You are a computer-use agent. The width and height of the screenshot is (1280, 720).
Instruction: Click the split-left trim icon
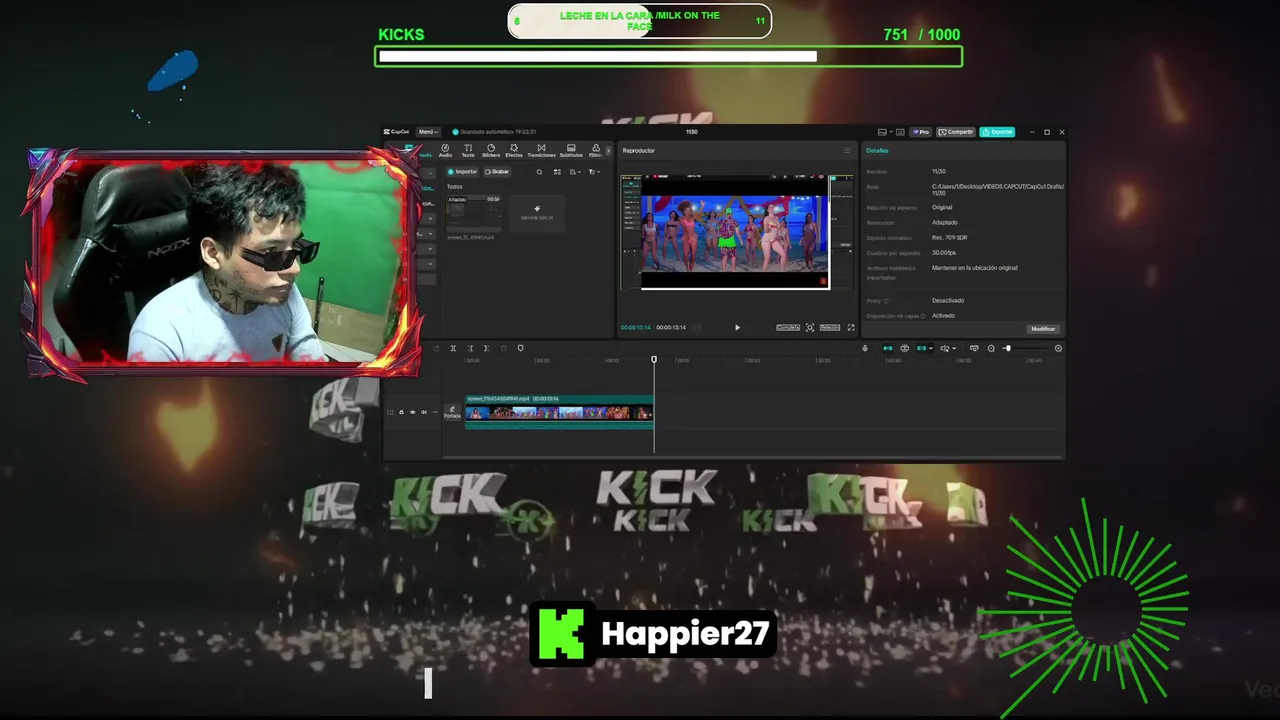pos(470,348)
